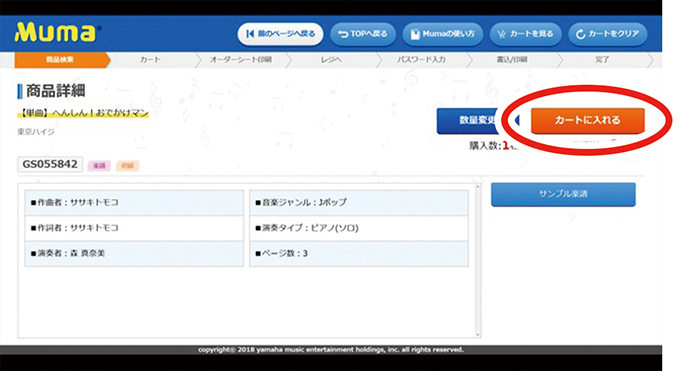This screenshot has height=371, width=680.
Task: Click the 音楽ジャンル：Jポップ cell
Action: pyautogui.click(x=359, y=203)
